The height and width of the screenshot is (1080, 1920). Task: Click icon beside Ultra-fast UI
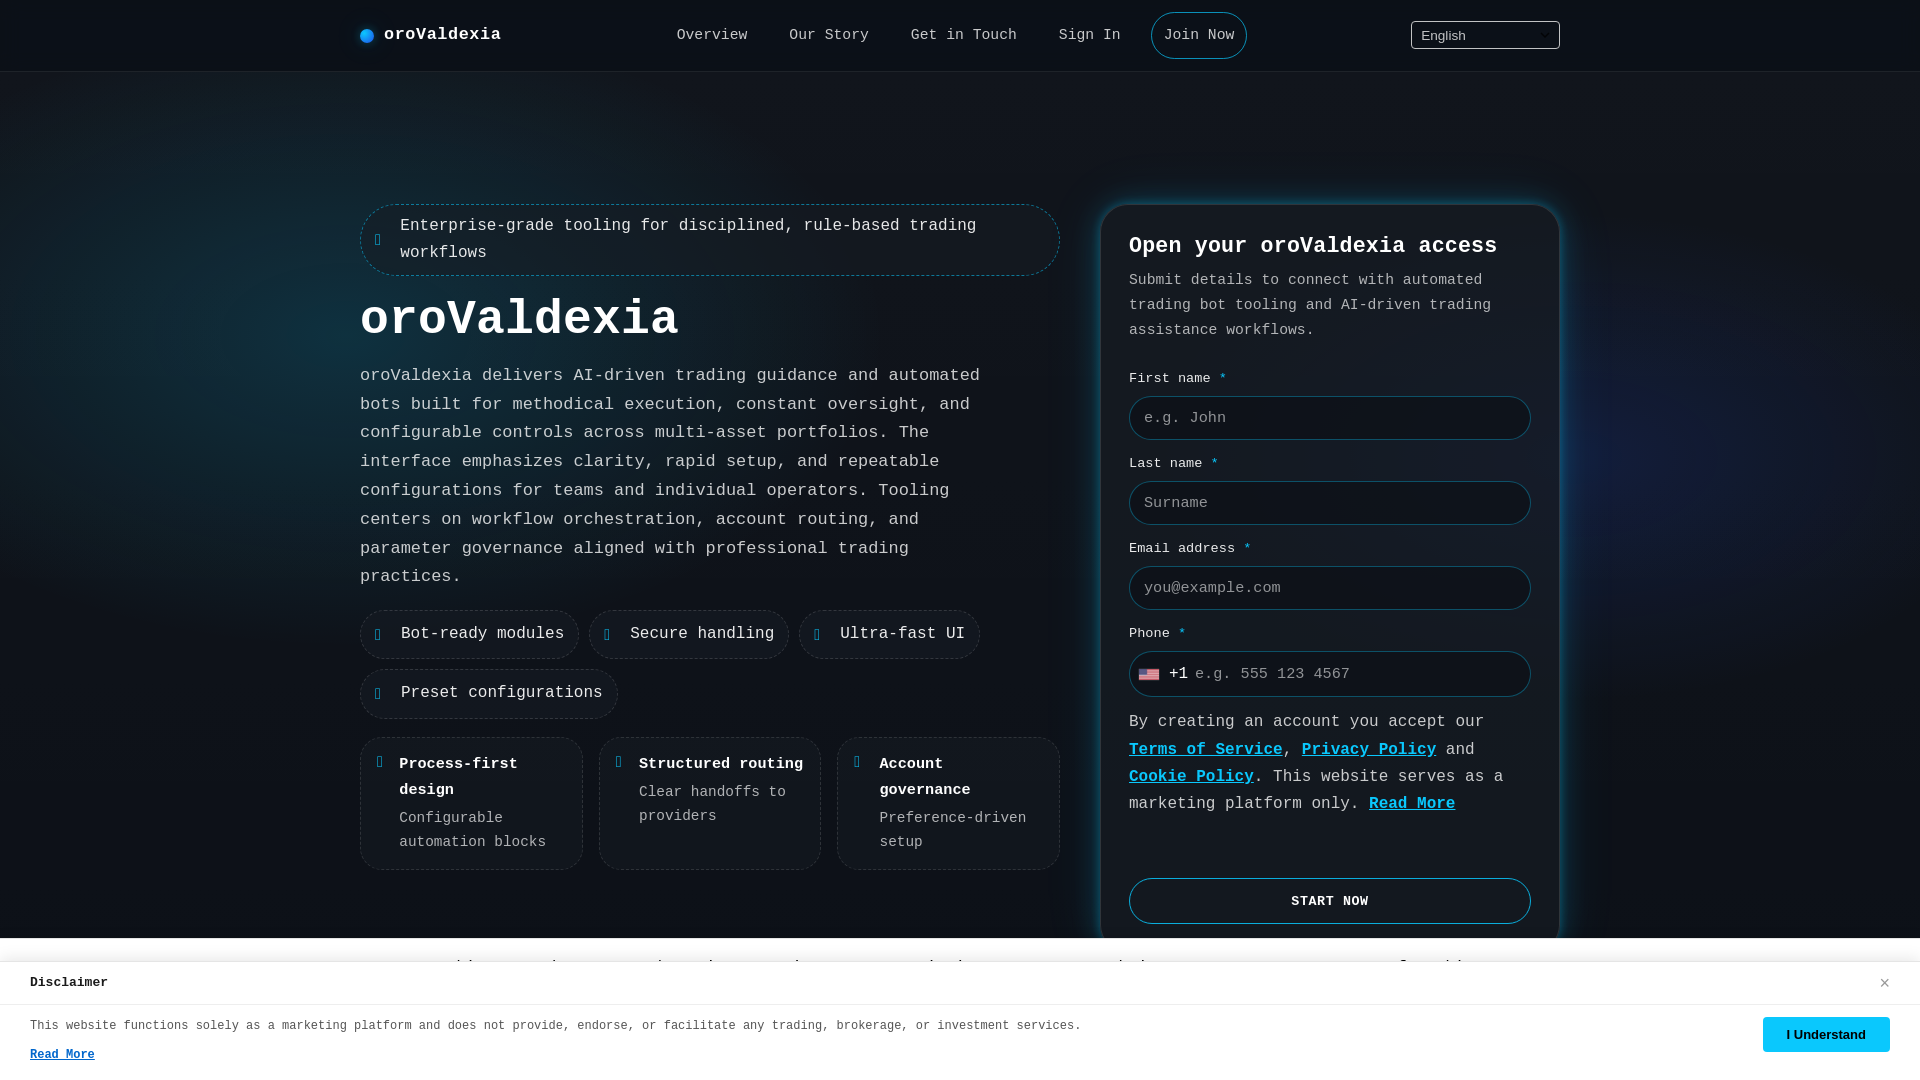coord(817,635)
